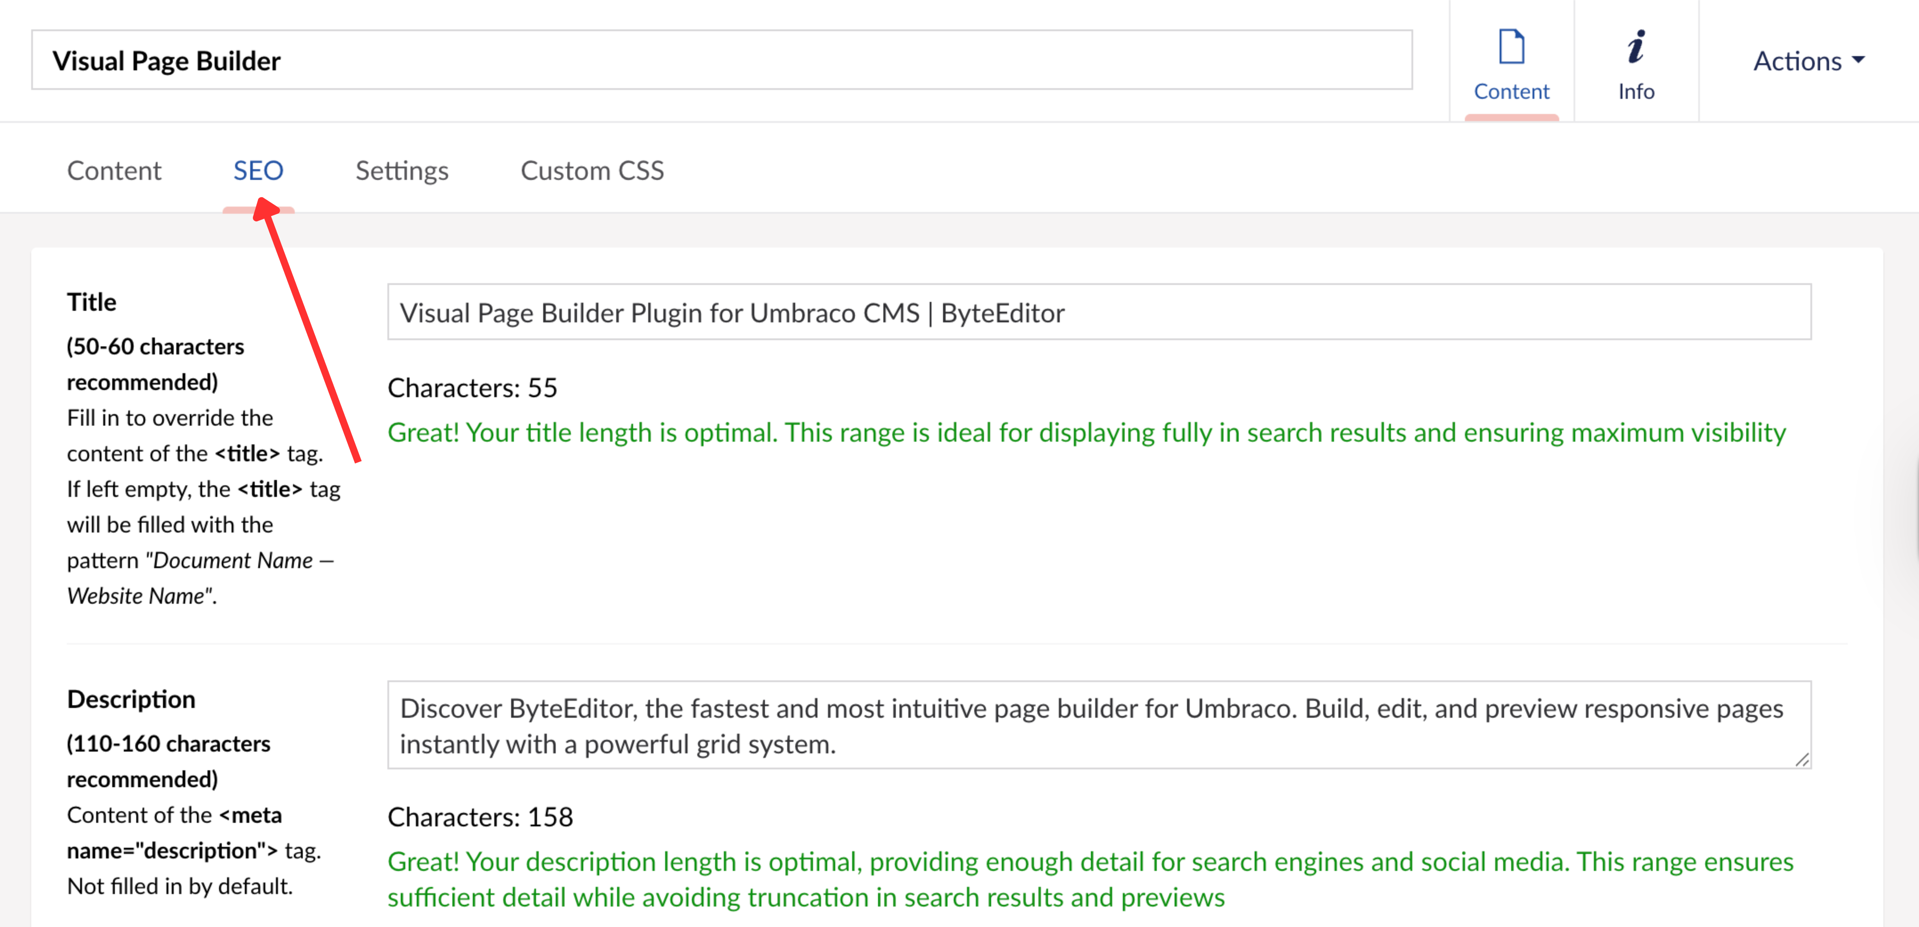The height and width of the screenshot is (927, 1919).
Task: Select the SEO tab
Action: pyautogui.click(x=258, y=170)
